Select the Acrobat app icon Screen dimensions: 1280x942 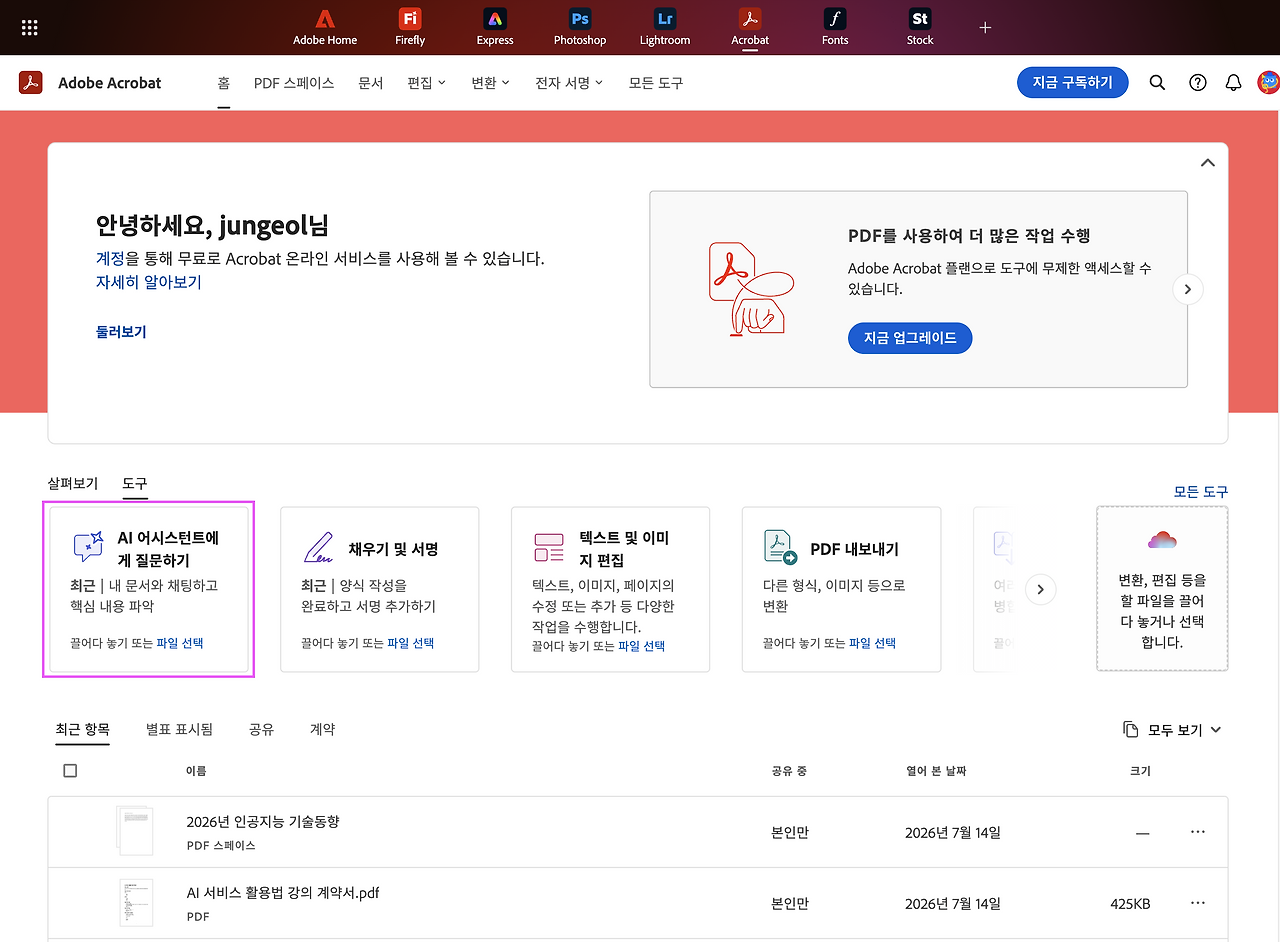[x=750, y=27]
